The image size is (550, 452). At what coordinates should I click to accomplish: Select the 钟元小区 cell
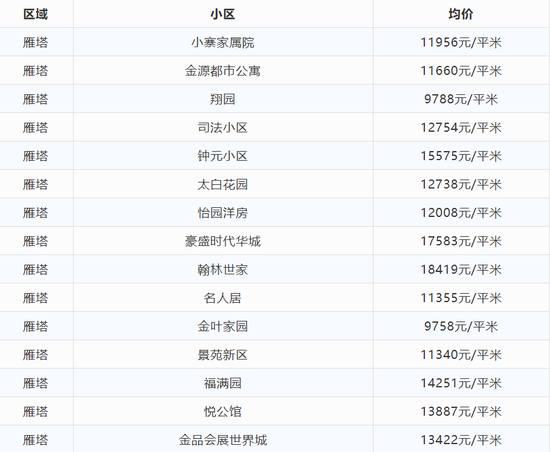pyautogui.click(x=223, y=156)
